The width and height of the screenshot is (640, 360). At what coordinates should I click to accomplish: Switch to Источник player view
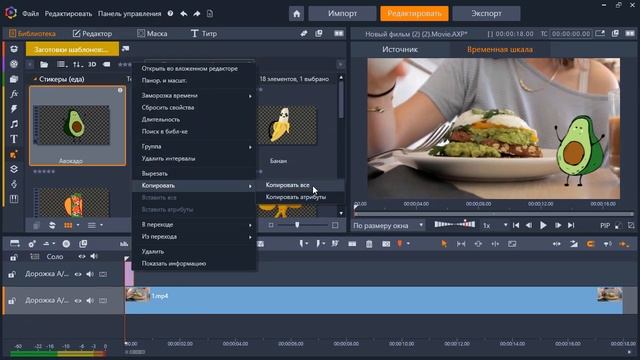(x=400, y=49)
